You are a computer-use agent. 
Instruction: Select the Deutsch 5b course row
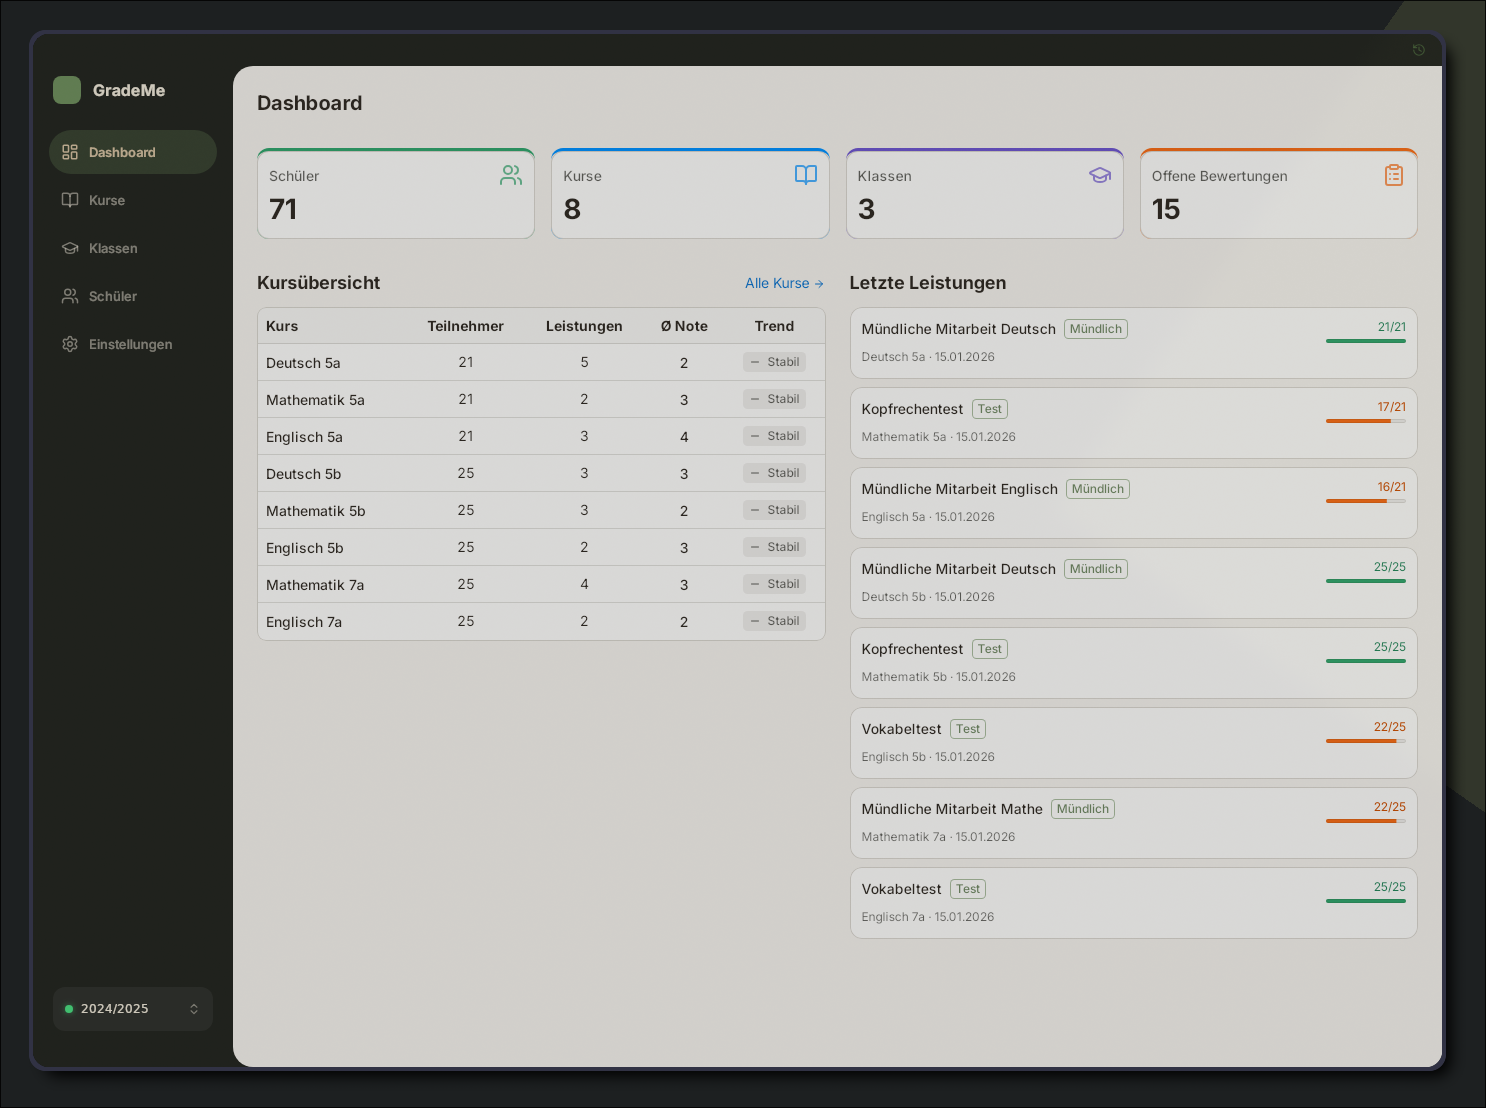pyautogui.click(x=541, y=474)
